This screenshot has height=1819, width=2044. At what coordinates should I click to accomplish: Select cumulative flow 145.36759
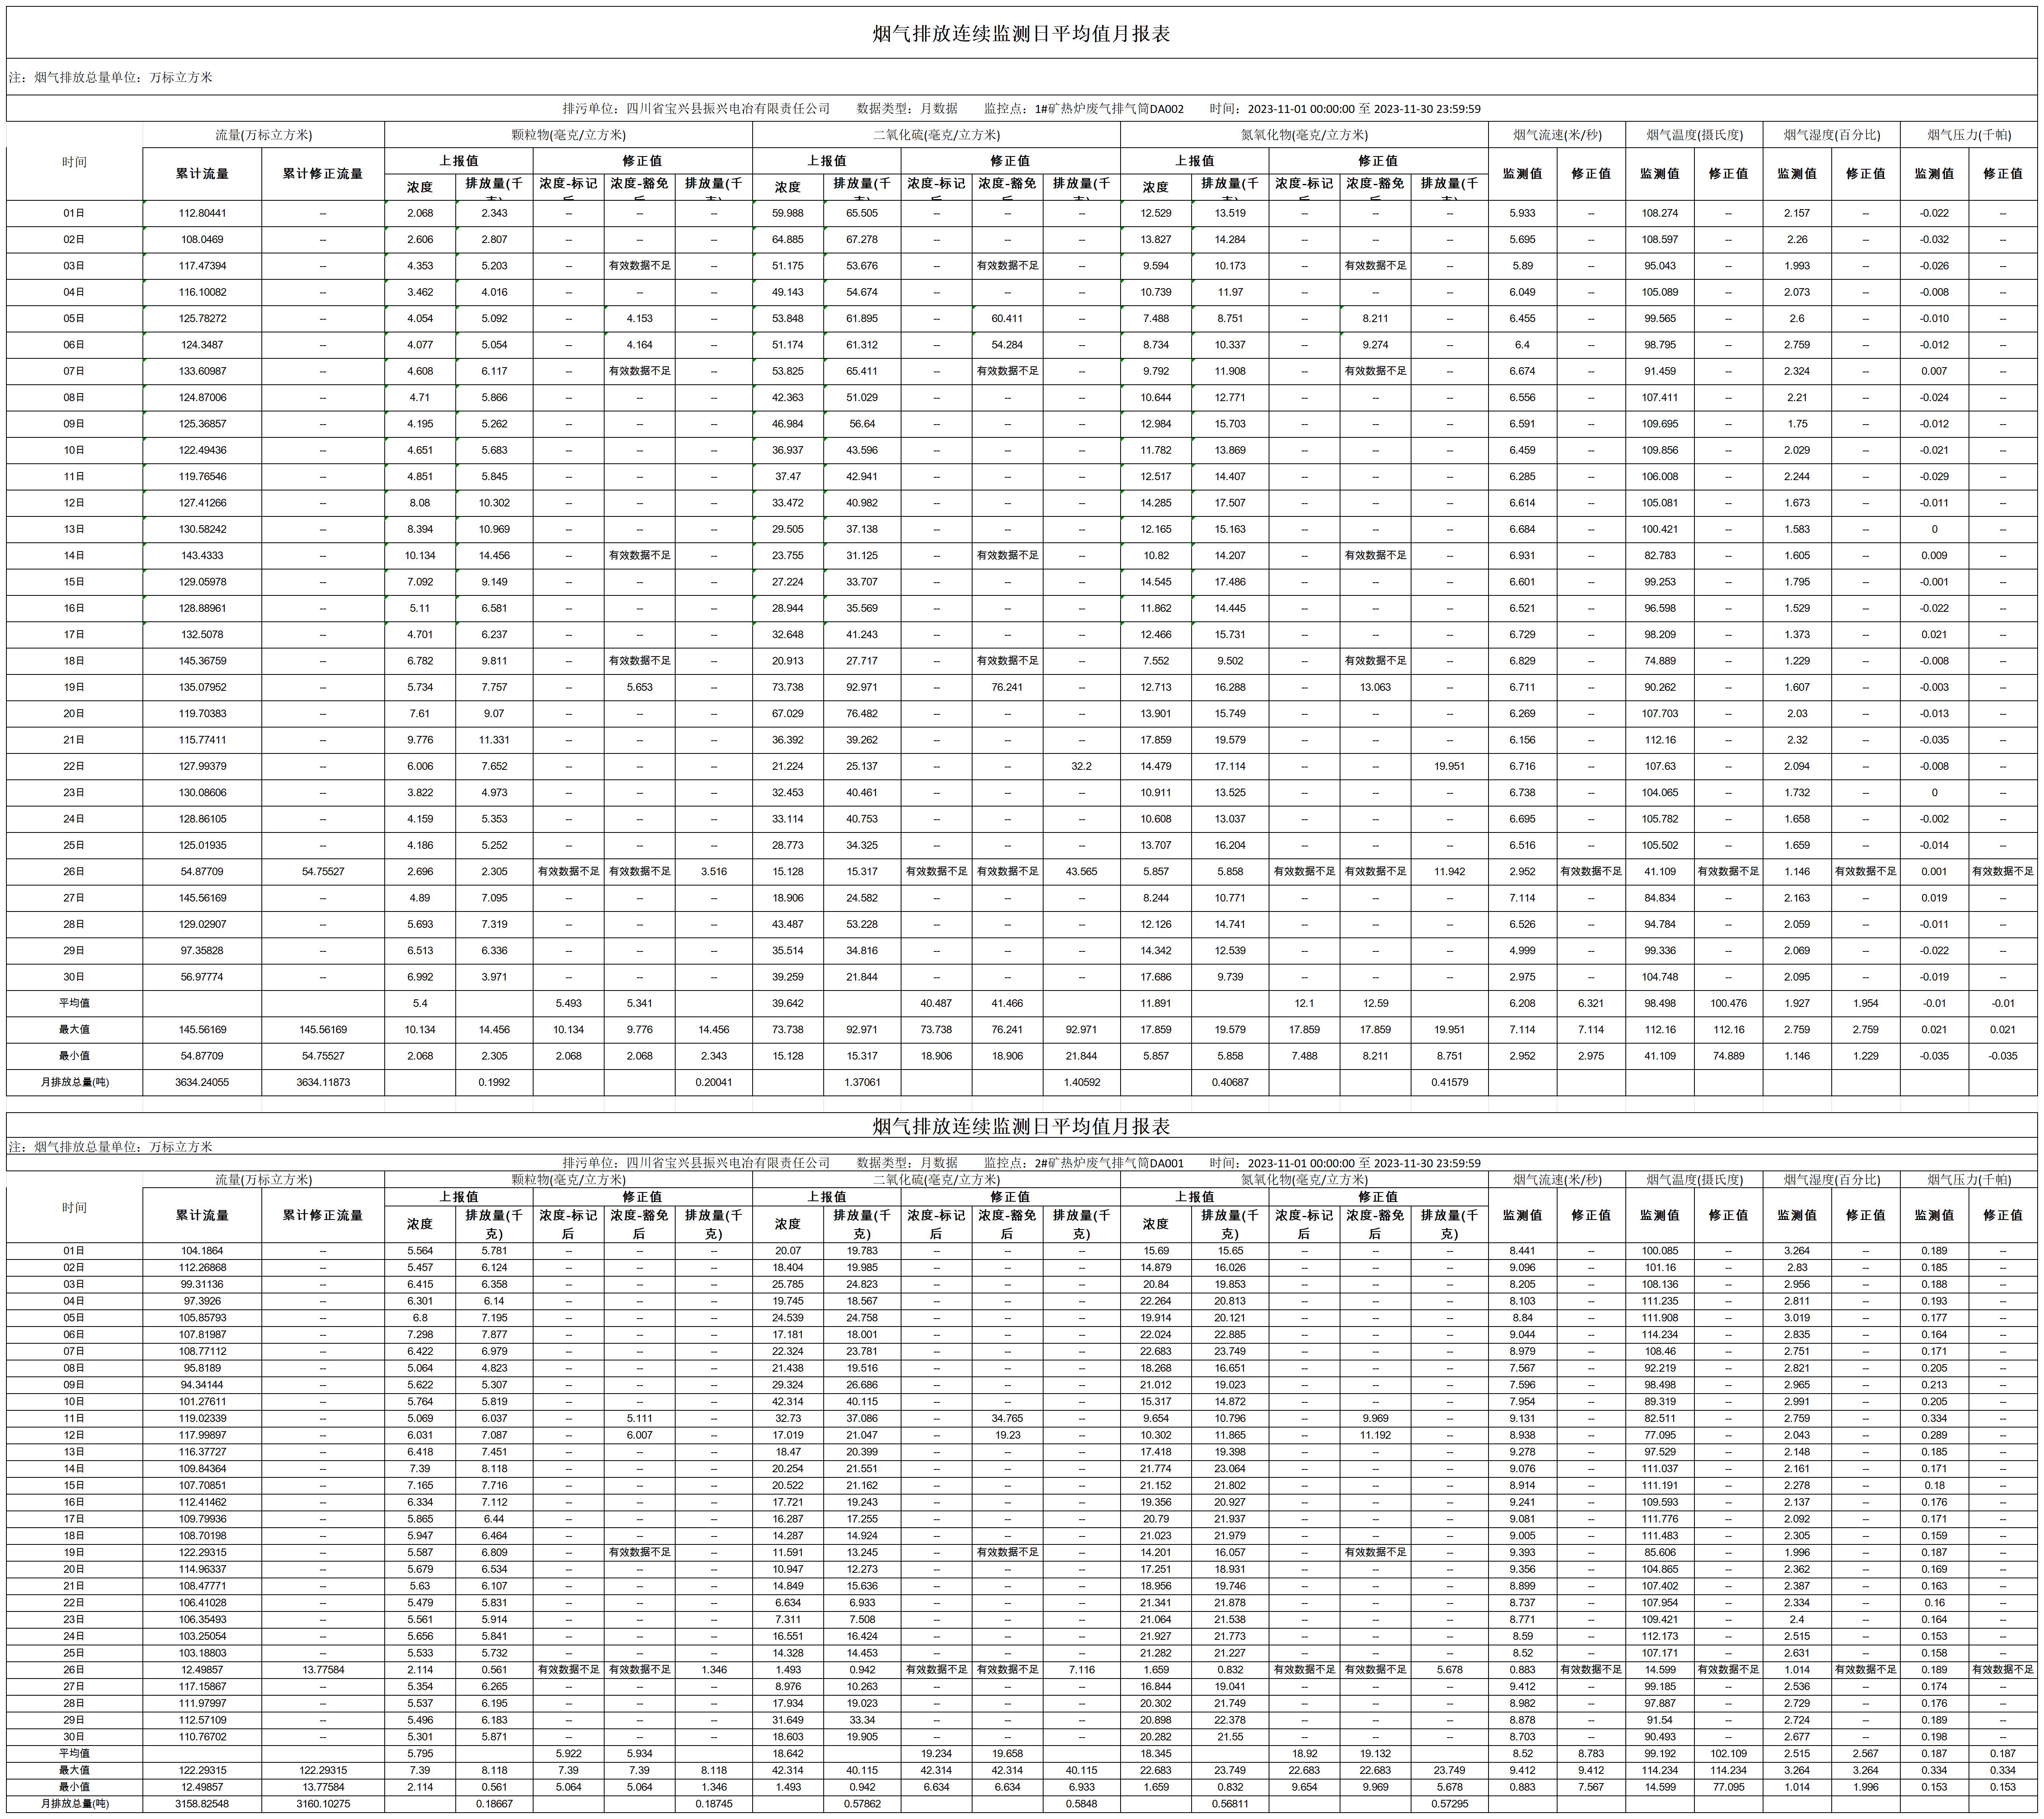pyautogui.click(x=202, y=661)
